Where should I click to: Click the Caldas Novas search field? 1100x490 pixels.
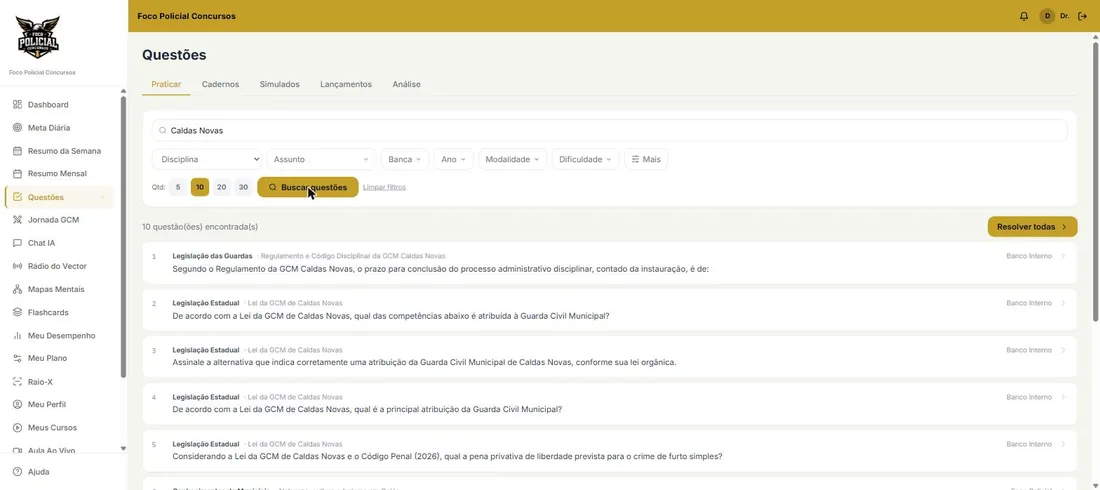pyautogui.click(x=610, y=131)
